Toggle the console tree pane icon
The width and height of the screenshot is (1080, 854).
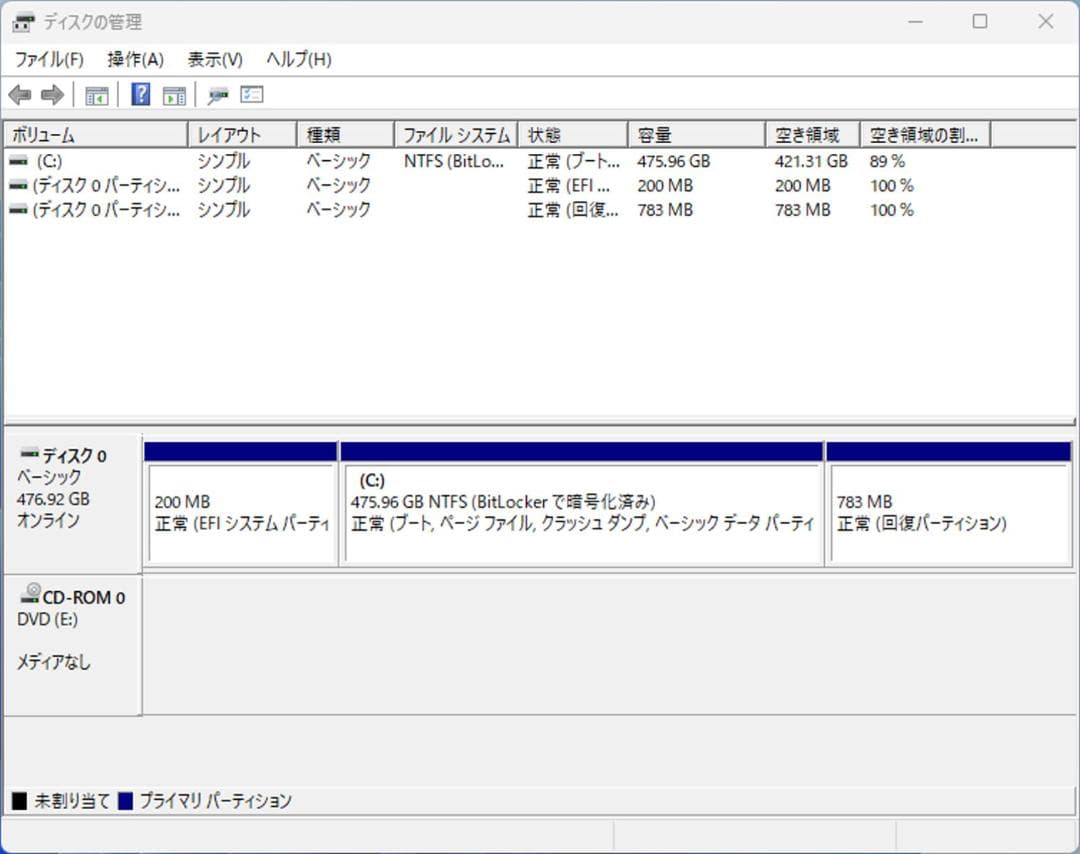pos(96,94)
